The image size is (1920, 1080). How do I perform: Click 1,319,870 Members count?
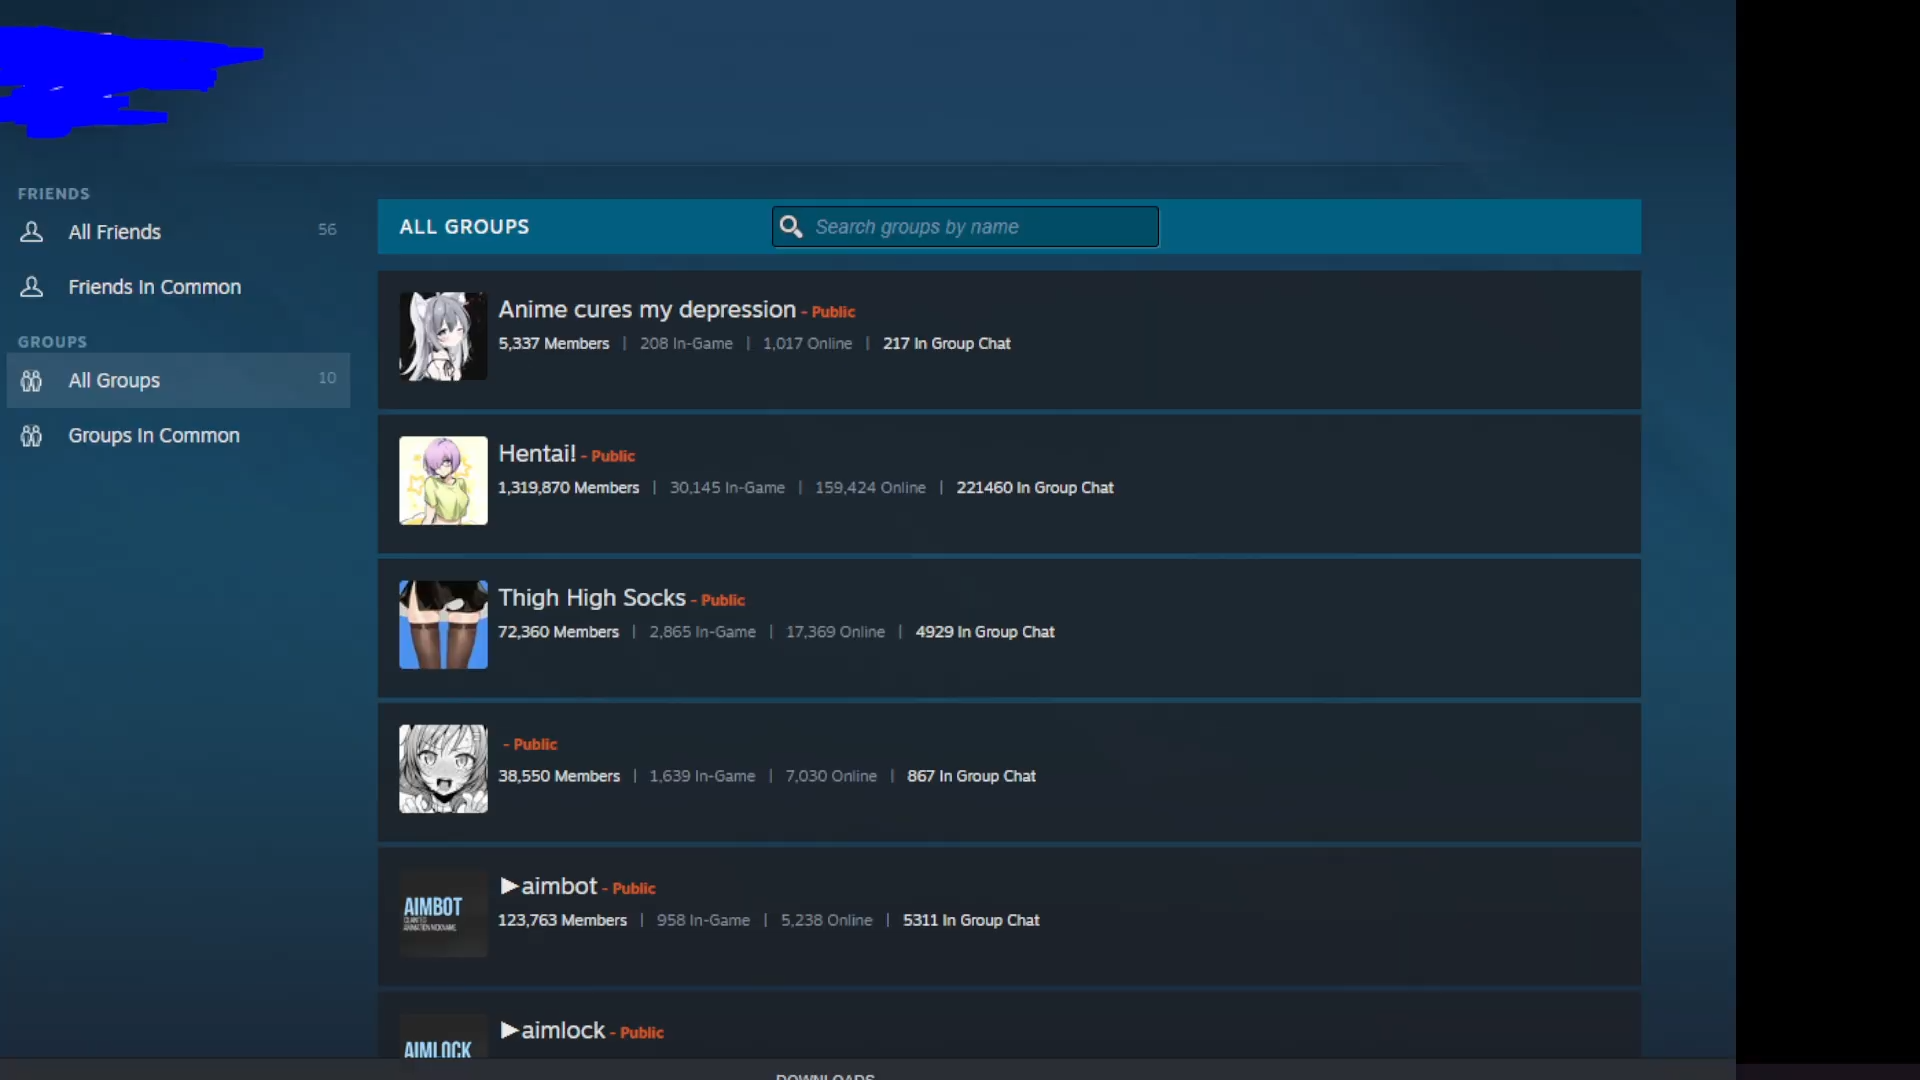(x=569, y=487)
